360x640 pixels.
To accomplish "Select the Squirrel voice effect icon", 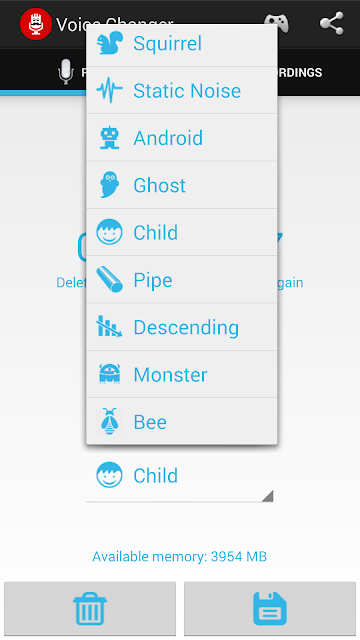I will click(109, 43).
